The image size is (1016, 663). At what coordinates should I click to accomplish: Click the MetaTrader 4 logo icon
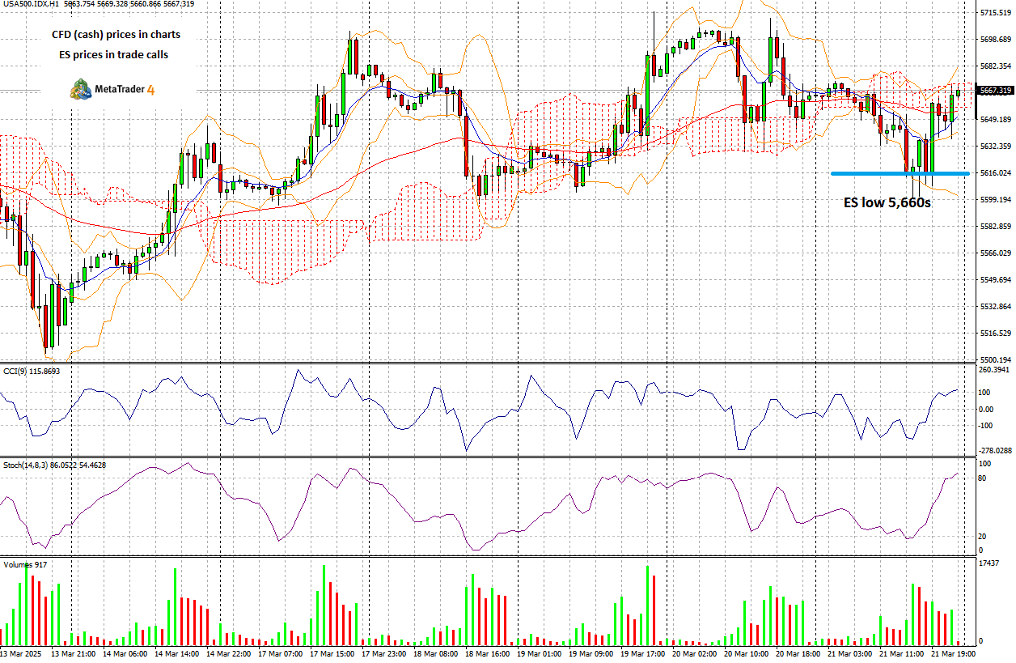tap(80, 89)
